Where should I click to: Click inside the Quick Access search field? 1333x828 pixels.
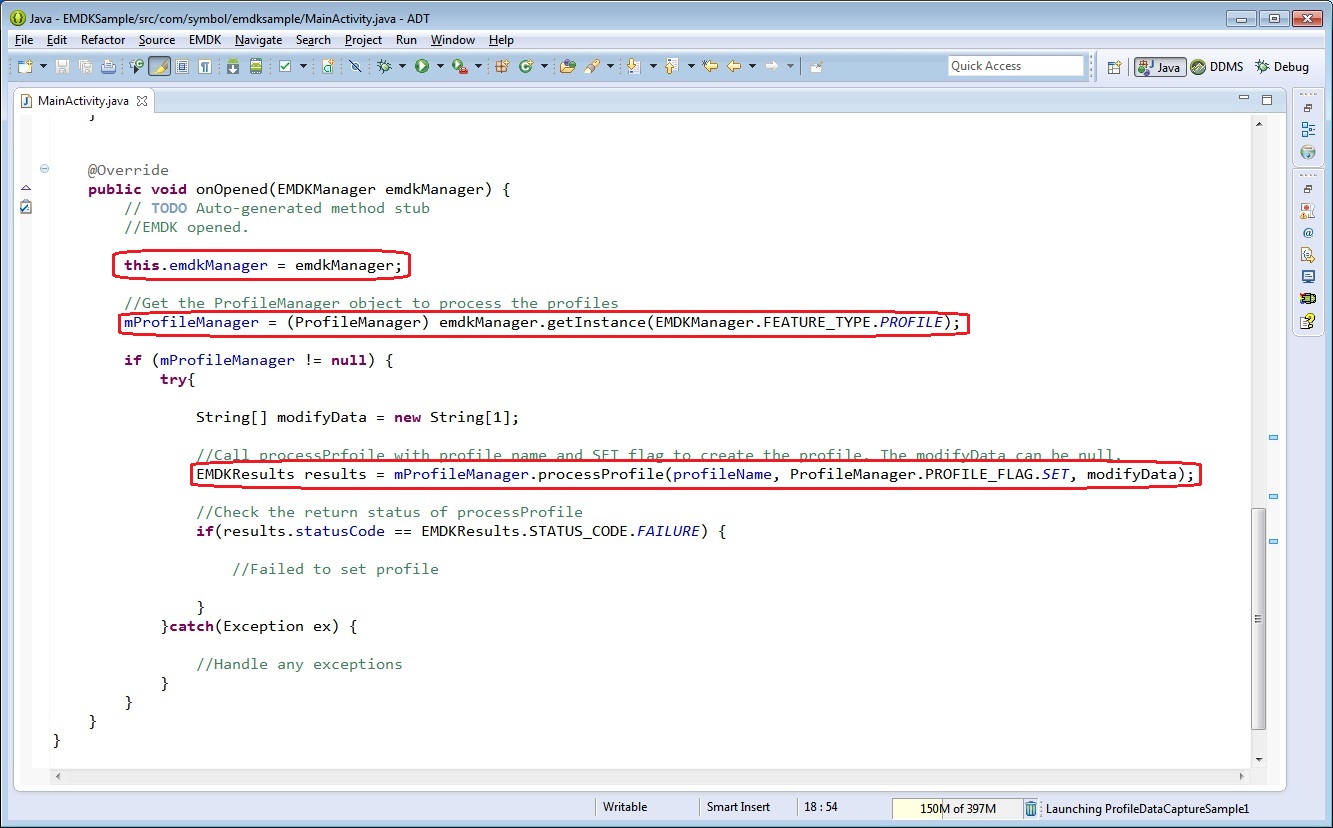1015,66
